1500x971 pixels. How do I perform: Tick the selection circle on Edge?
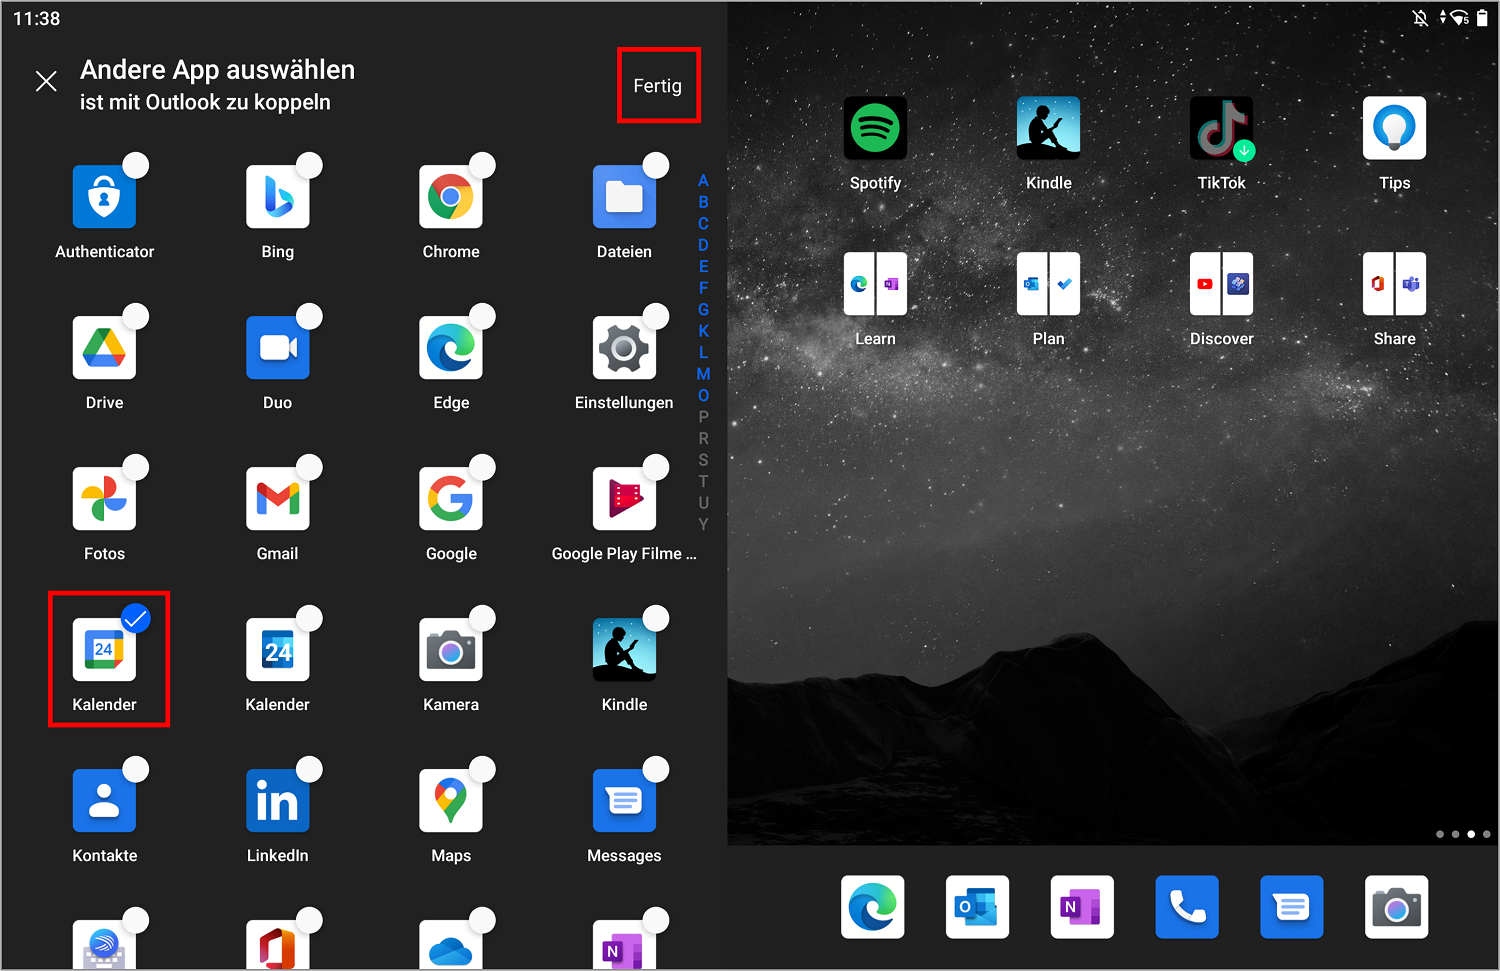click(483, 316)
